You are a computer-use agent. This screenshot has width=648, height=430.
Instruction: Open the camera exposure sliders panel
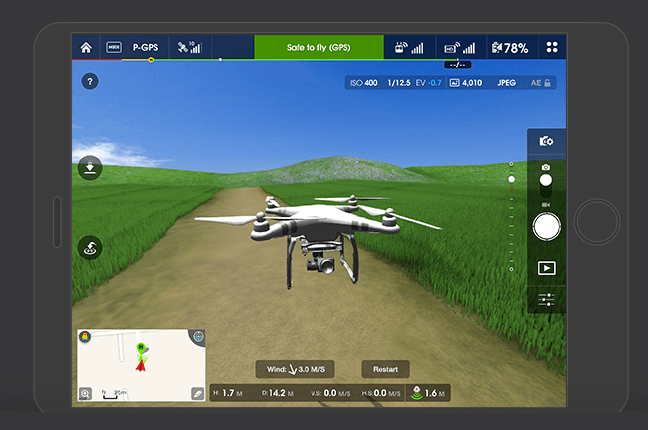pos(546,299)
